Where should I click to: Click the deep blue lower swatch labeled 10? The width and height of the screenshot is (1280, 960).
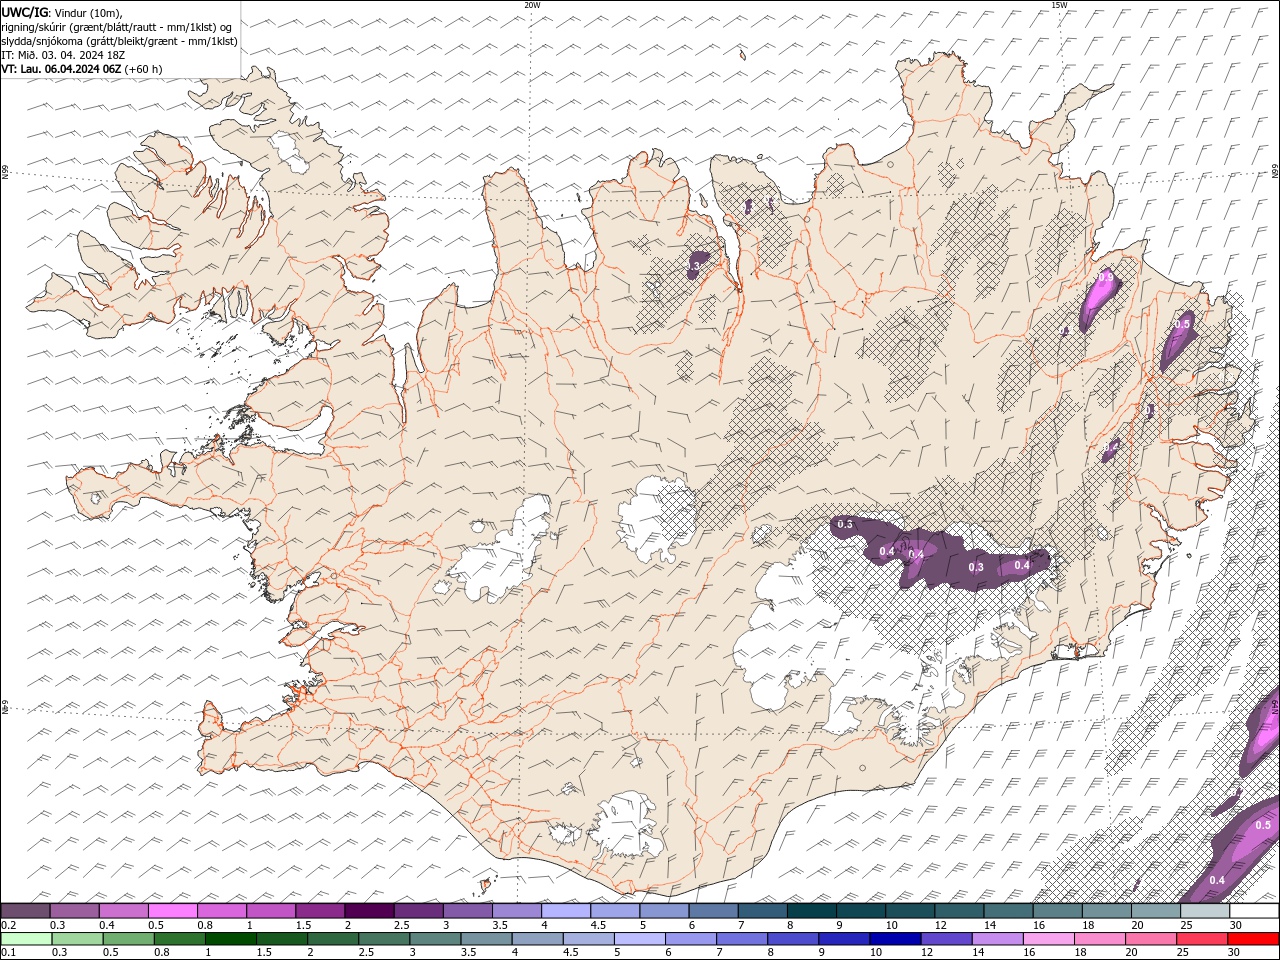coord(895,939)
